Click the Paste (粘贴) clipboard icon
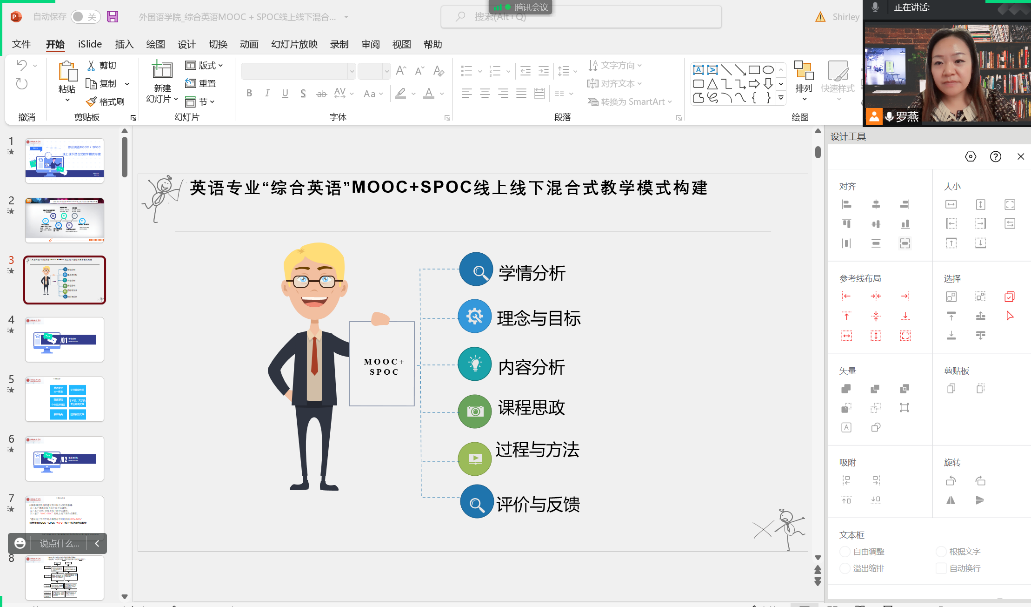Image resolution: width=1031 pixels, height=607 pixels. tap(67, 71)
